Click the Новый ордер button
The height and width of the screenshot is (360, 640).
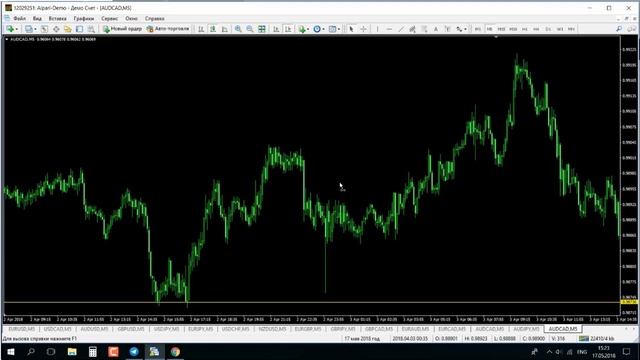122,29
